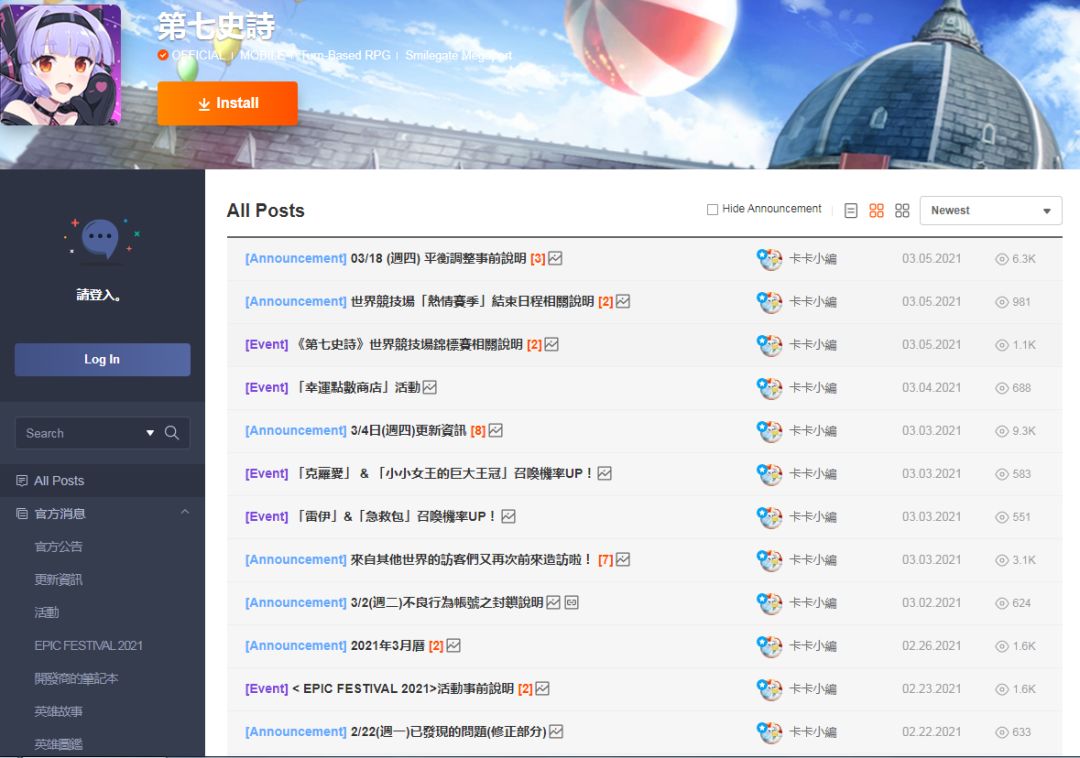This screenshot has width=1080, height=758.
Task: Tick the Hide Announcement checkbox
Action: tap(713, 209)
